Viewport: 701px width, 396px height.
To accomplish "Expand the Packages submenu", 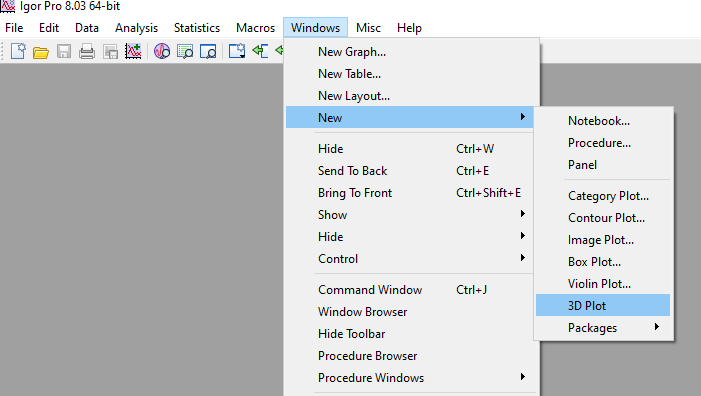I will [603, 328].
